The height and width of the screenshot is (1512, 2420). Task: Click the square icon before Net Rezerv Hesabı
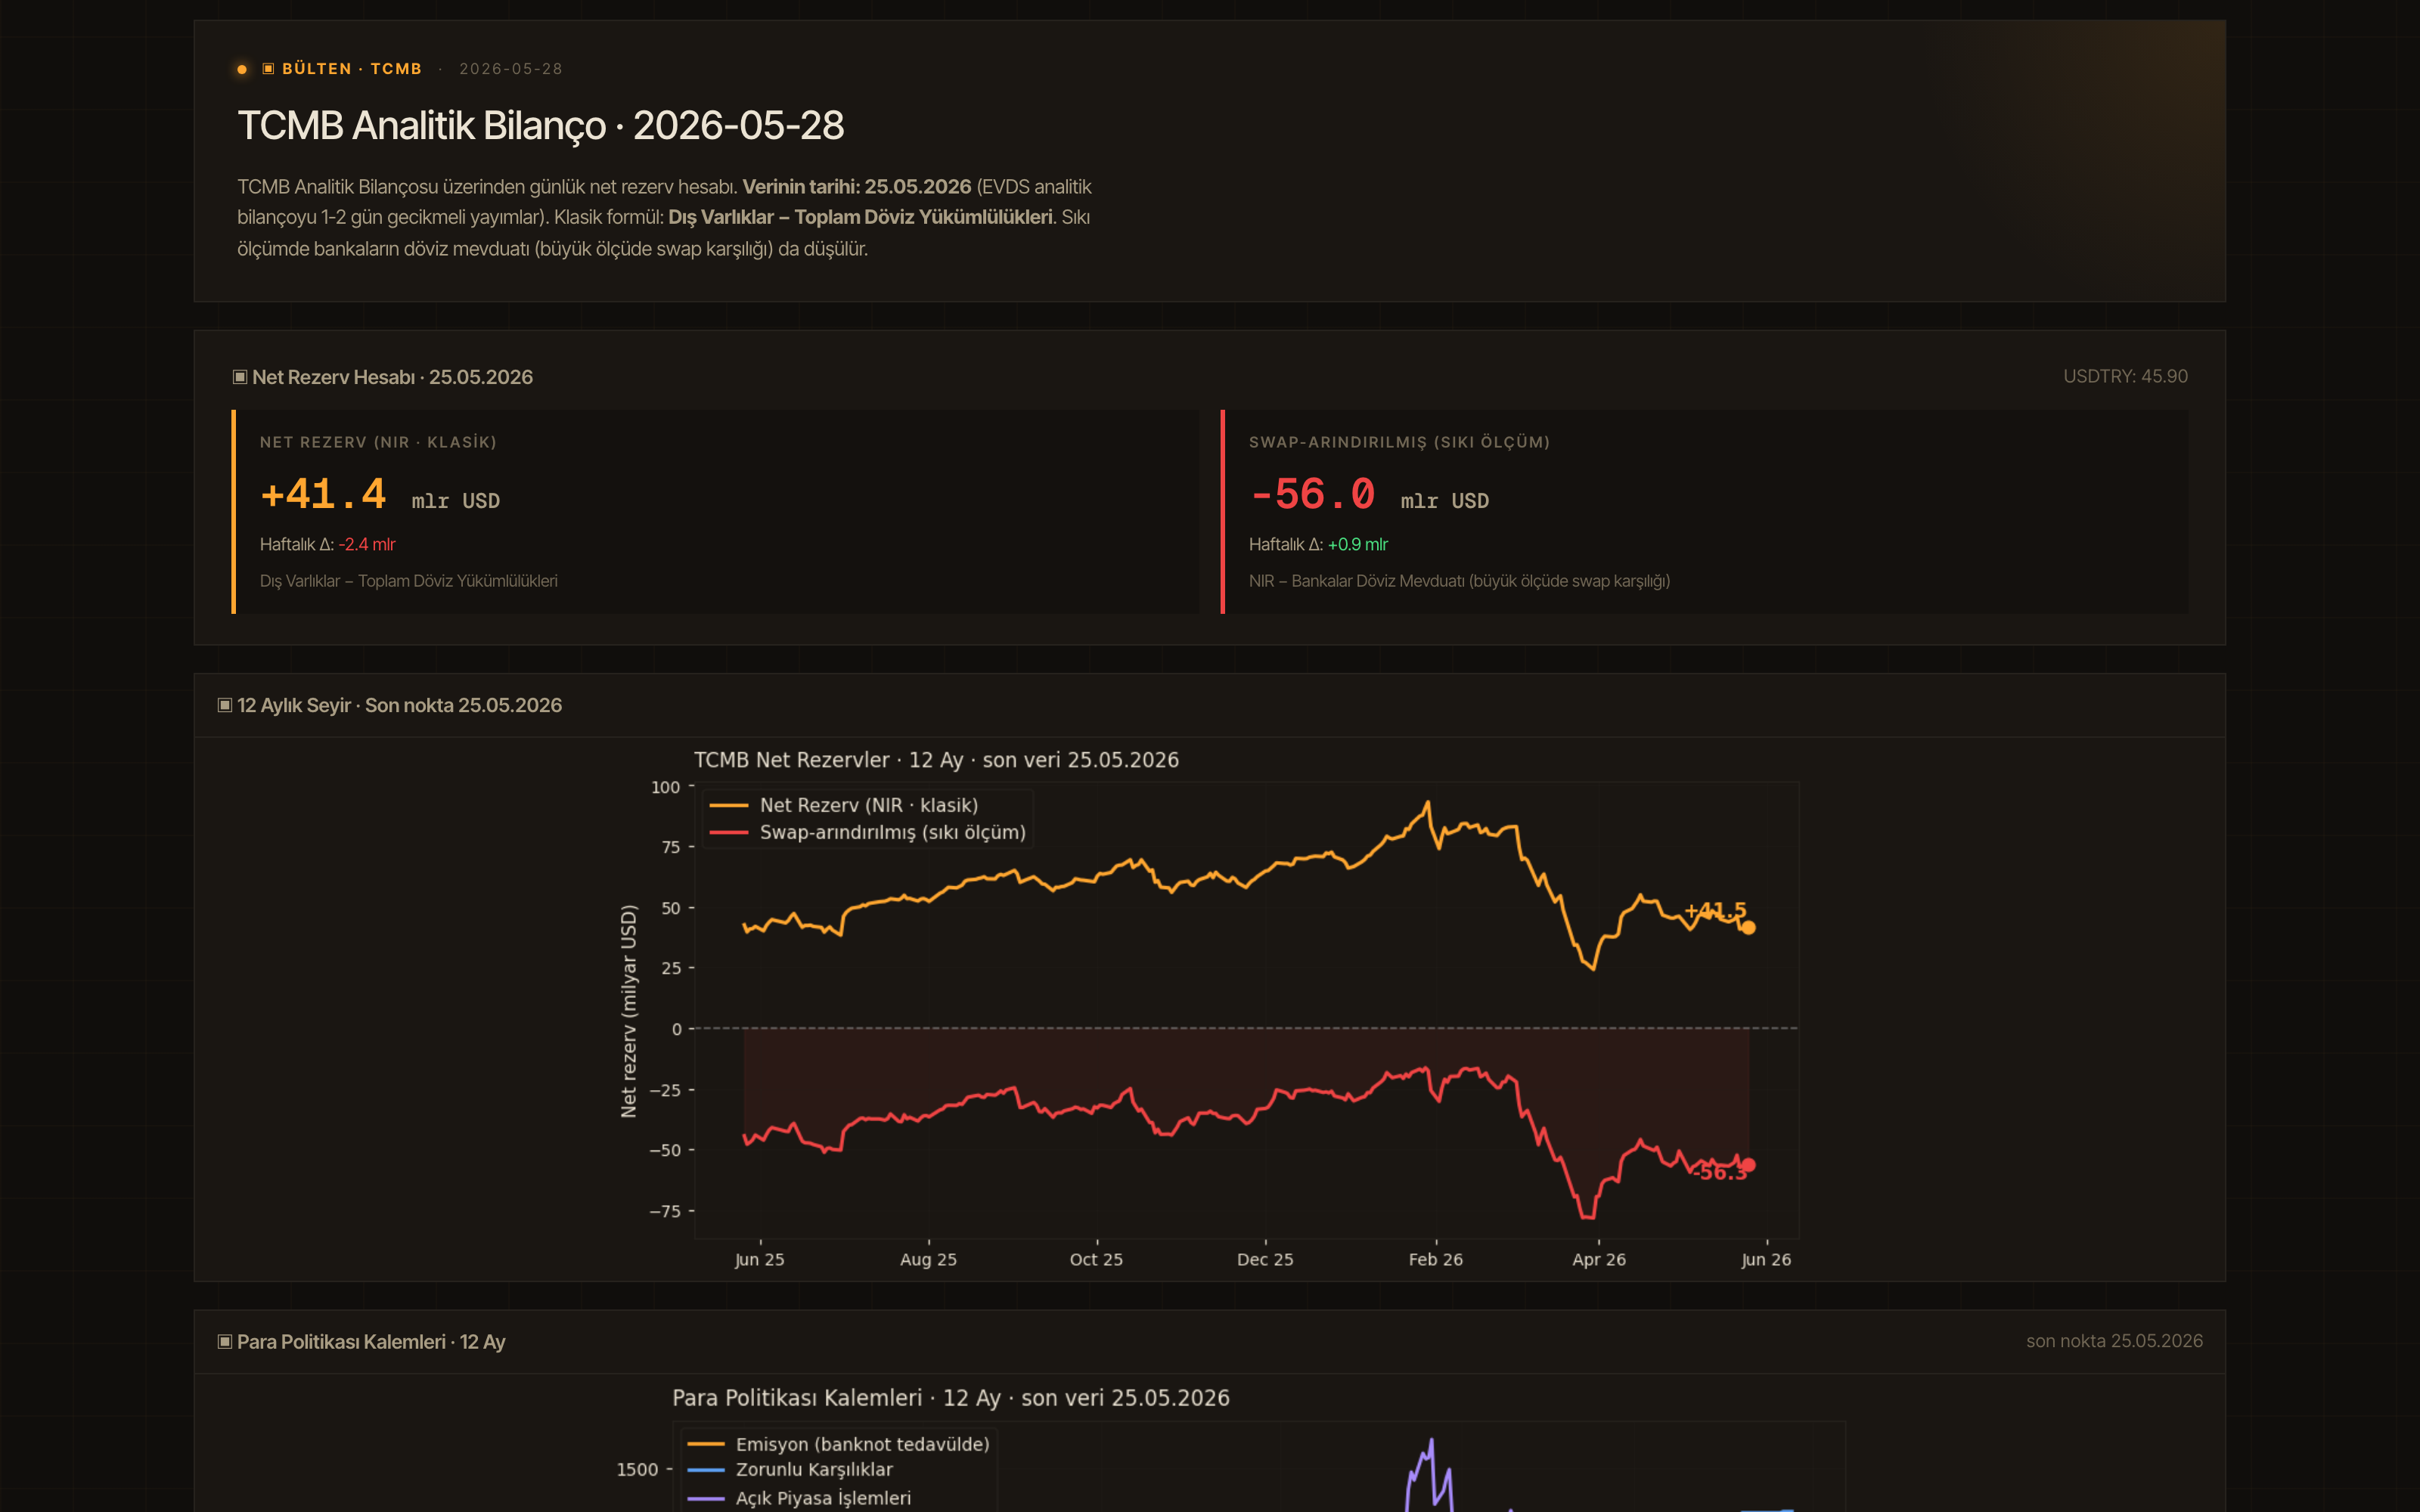coord(240,377)
